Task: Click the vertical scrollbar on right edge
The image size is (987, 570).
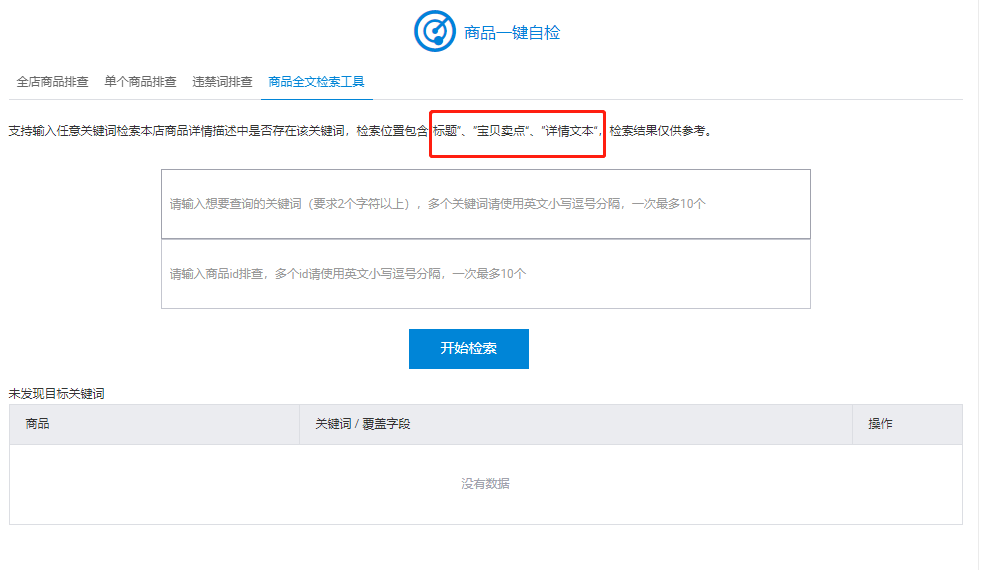Action: point(981,285)
